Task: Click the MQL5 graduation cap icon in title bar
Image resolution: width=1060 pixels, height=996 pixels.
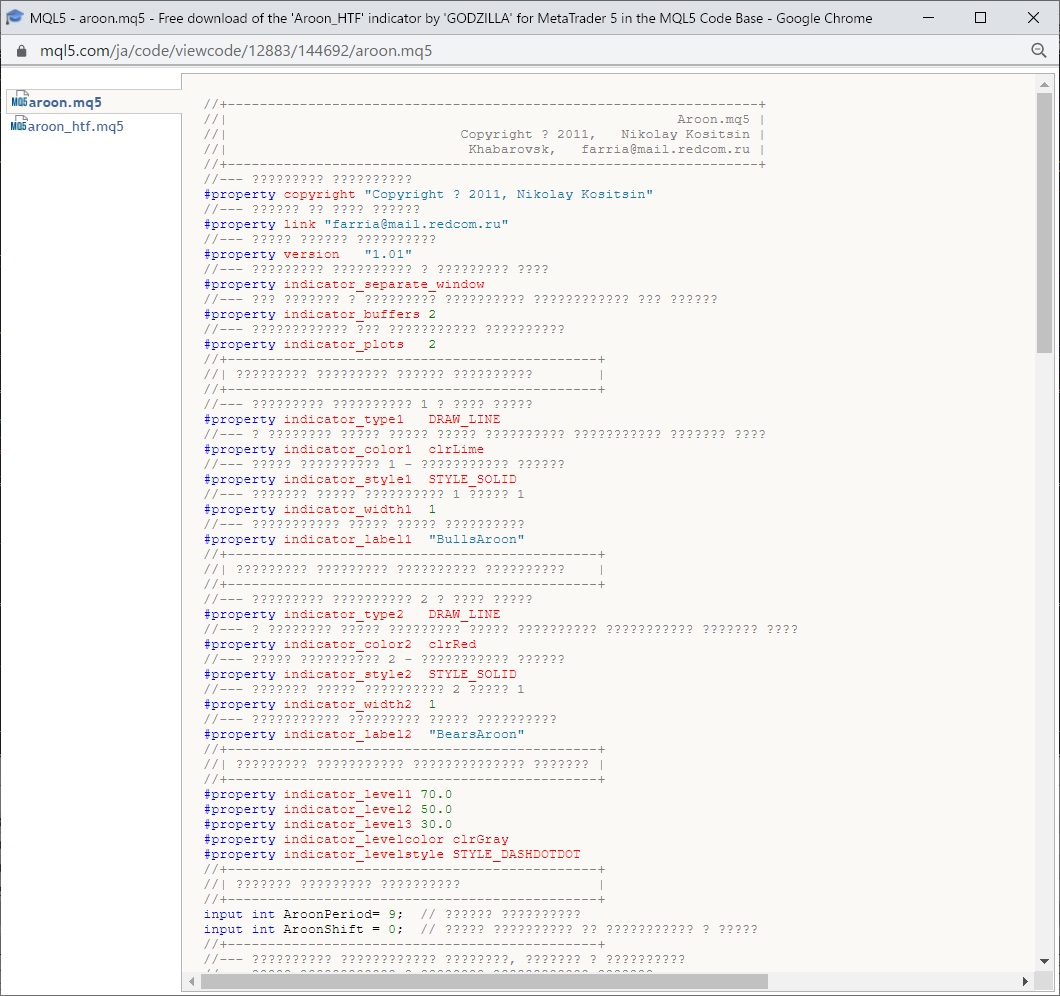Action: click(x=15, y=17)
